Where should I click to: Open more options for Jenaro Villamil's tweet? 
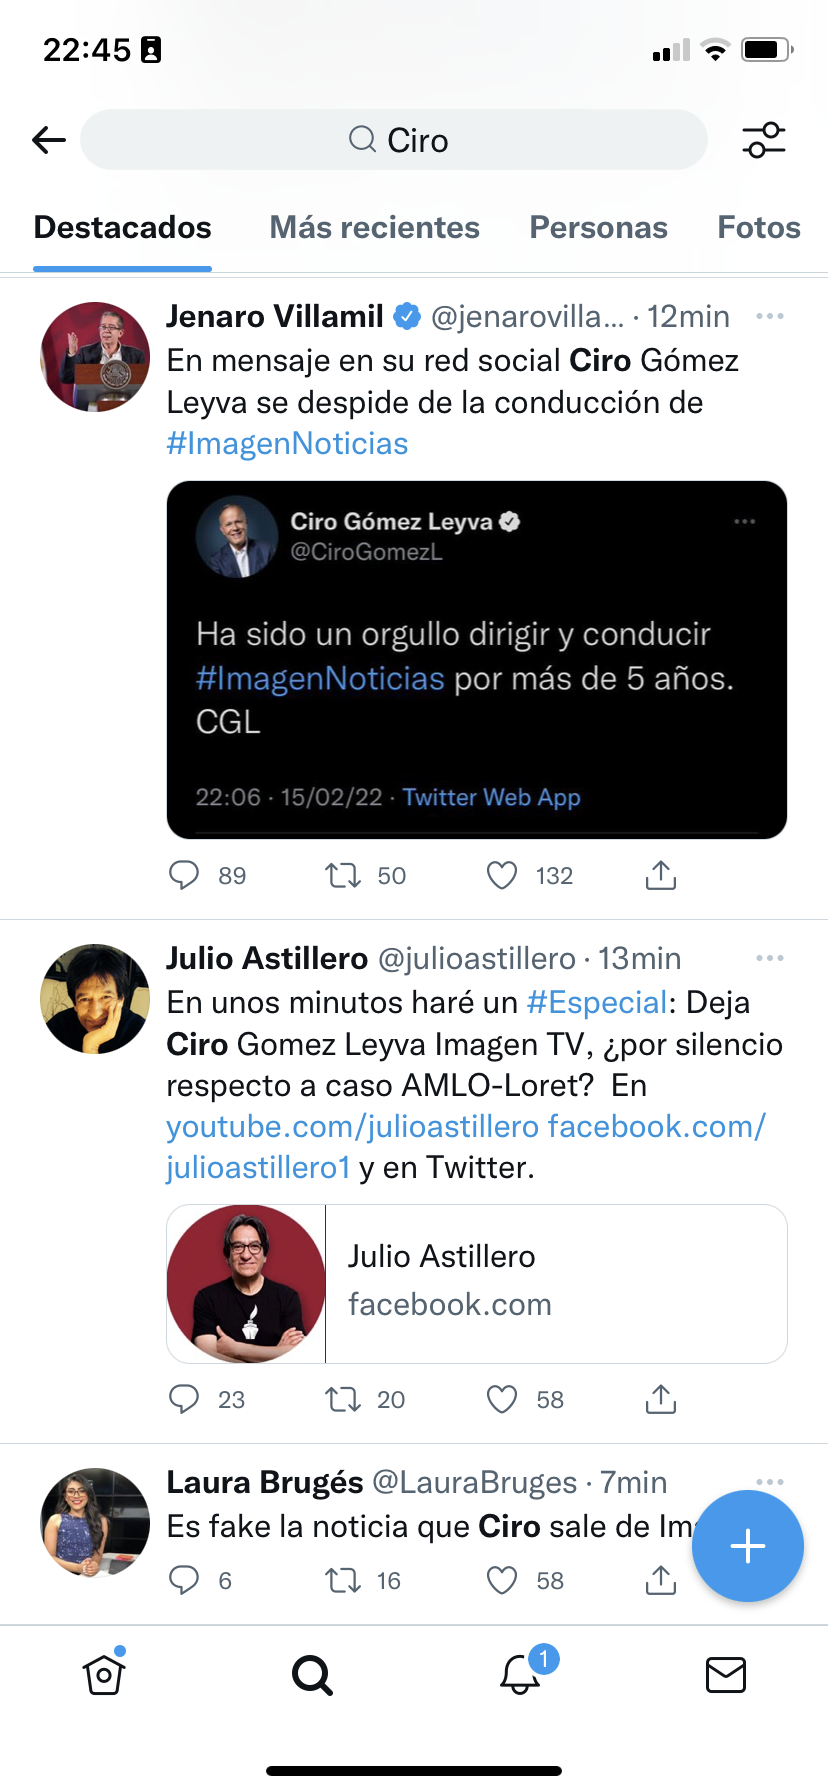[769, 317]
